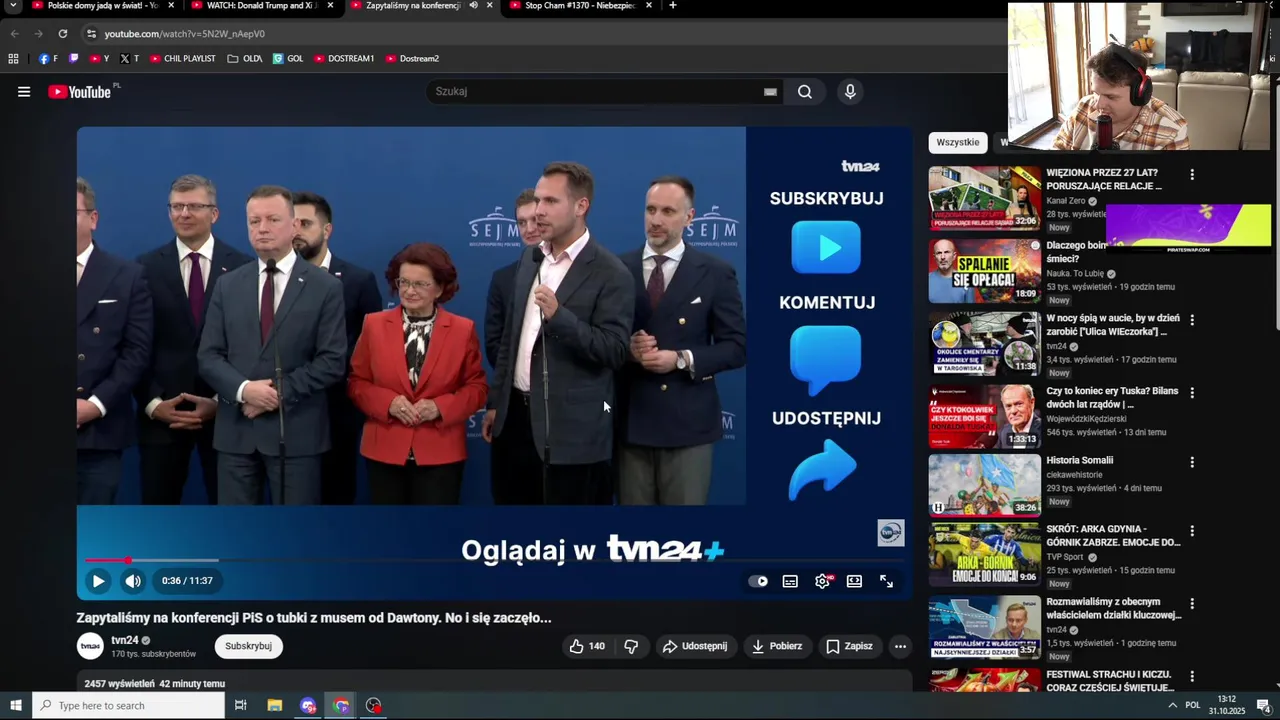
Task: Click in the Szukaj search field
Action: (x=595, y=92)
